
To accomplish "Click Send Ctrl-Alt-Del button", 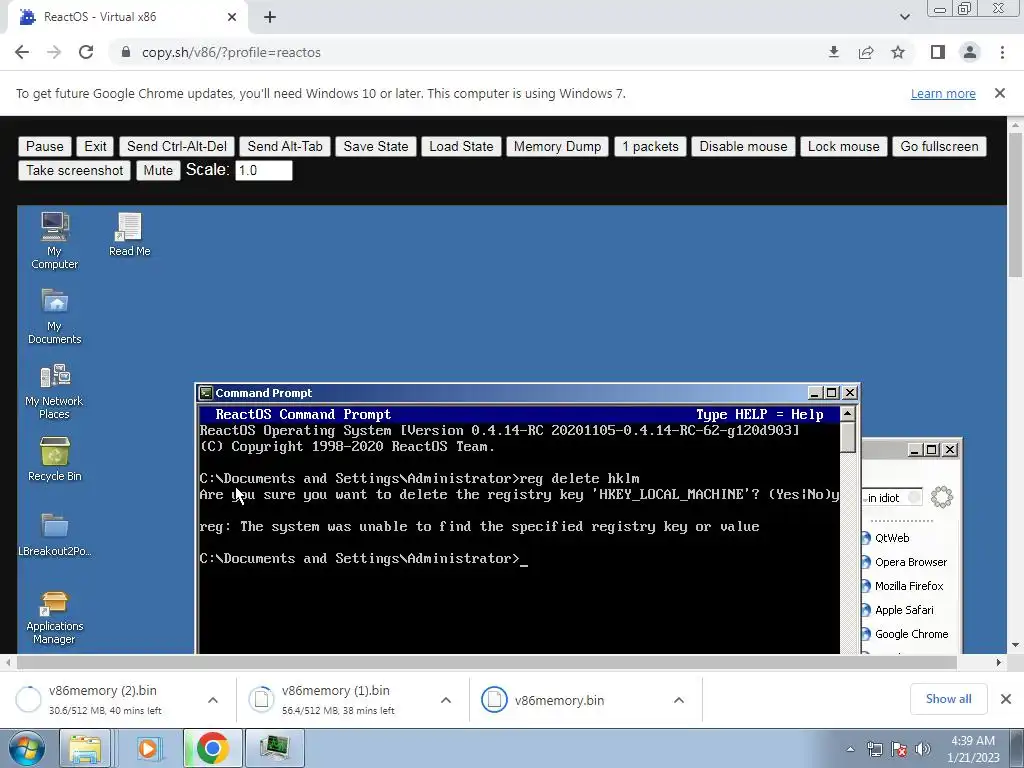I will (x=177, y=146).
